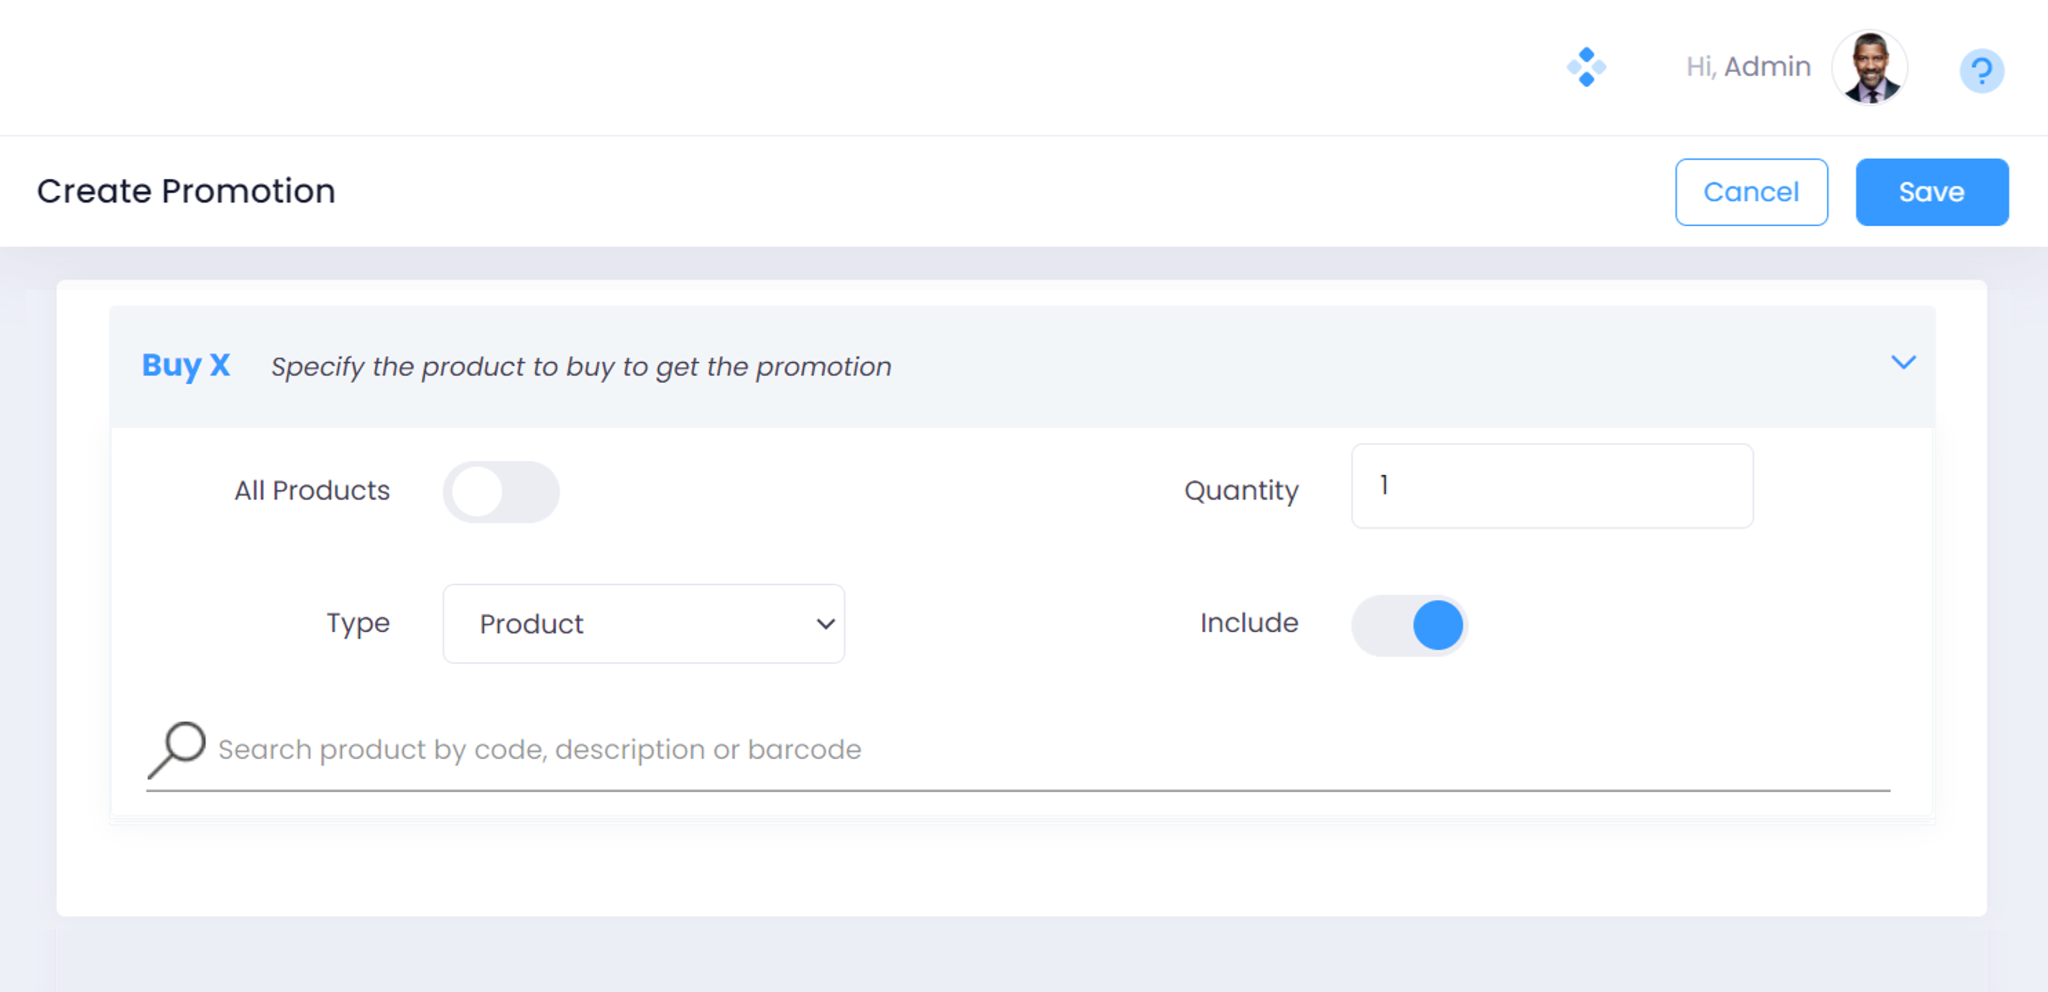Collapse the Buy X section chevron
The width and height of the screenshot is (2048, 992).
[x=1903, y=362]
